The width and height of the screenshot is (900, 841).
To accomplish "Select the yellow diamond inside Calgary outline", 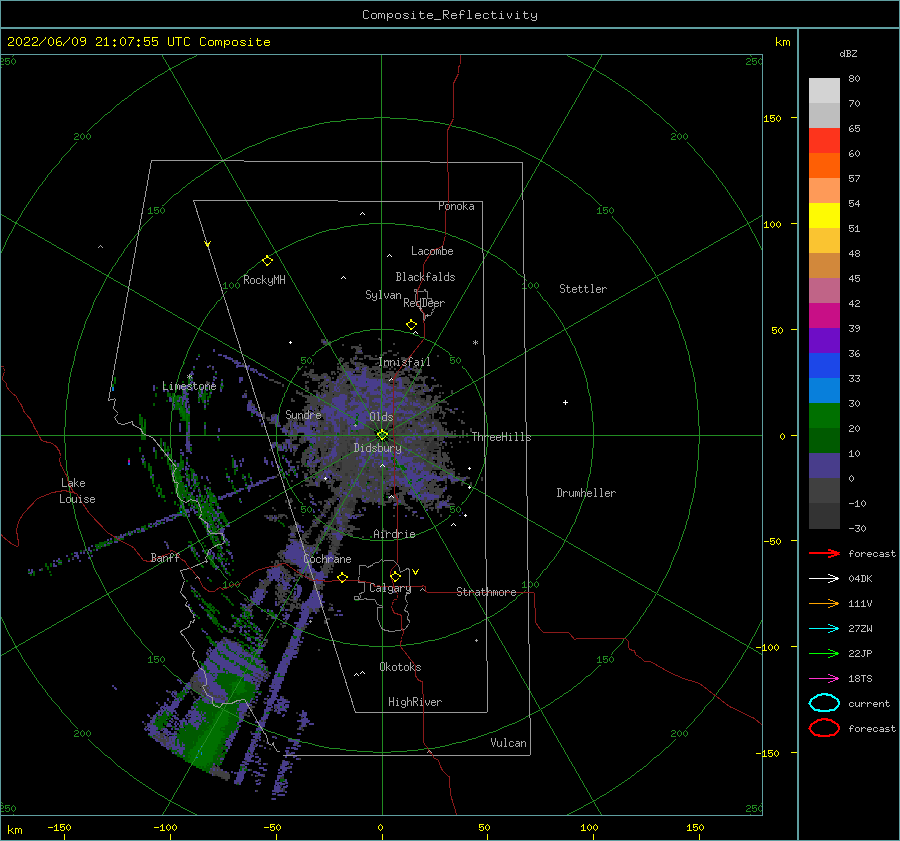I will (395, 576).
